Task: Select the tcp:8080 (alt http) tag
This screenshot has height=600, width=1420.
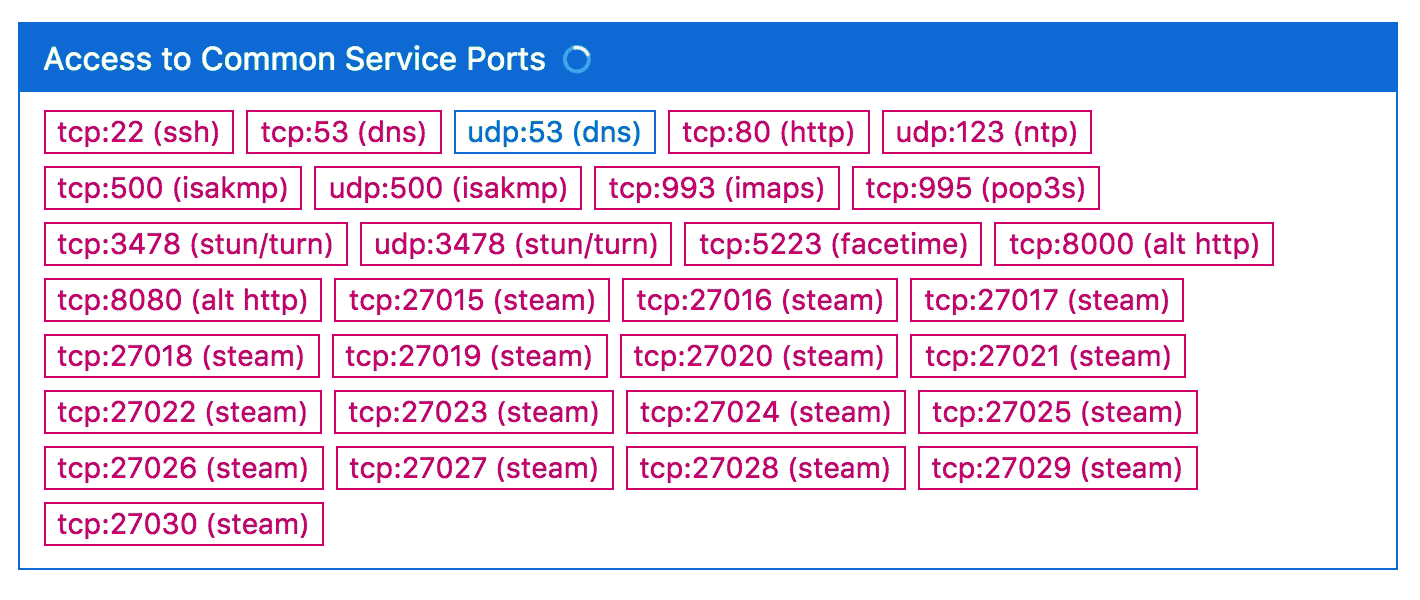Action: (x=183, y=300)
